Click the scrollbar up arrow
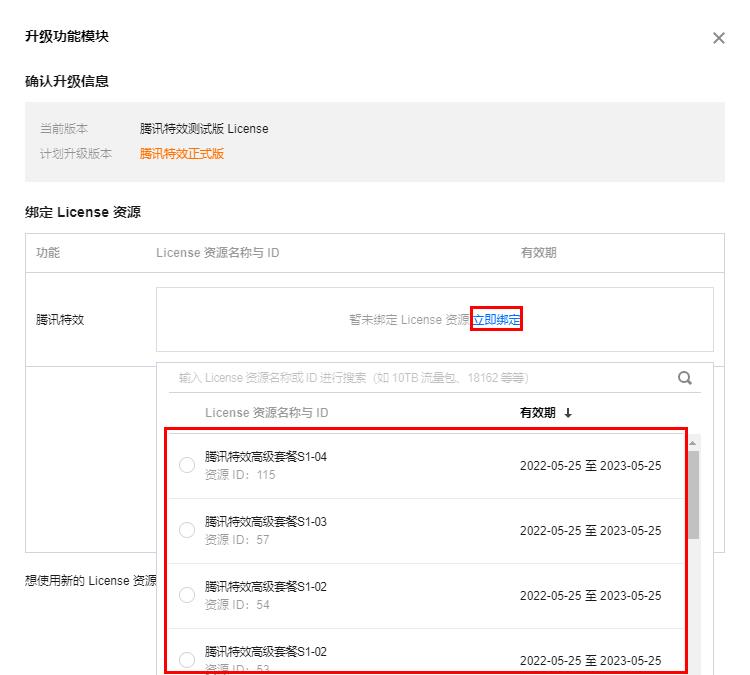750x675 pixels. [693, 443]
